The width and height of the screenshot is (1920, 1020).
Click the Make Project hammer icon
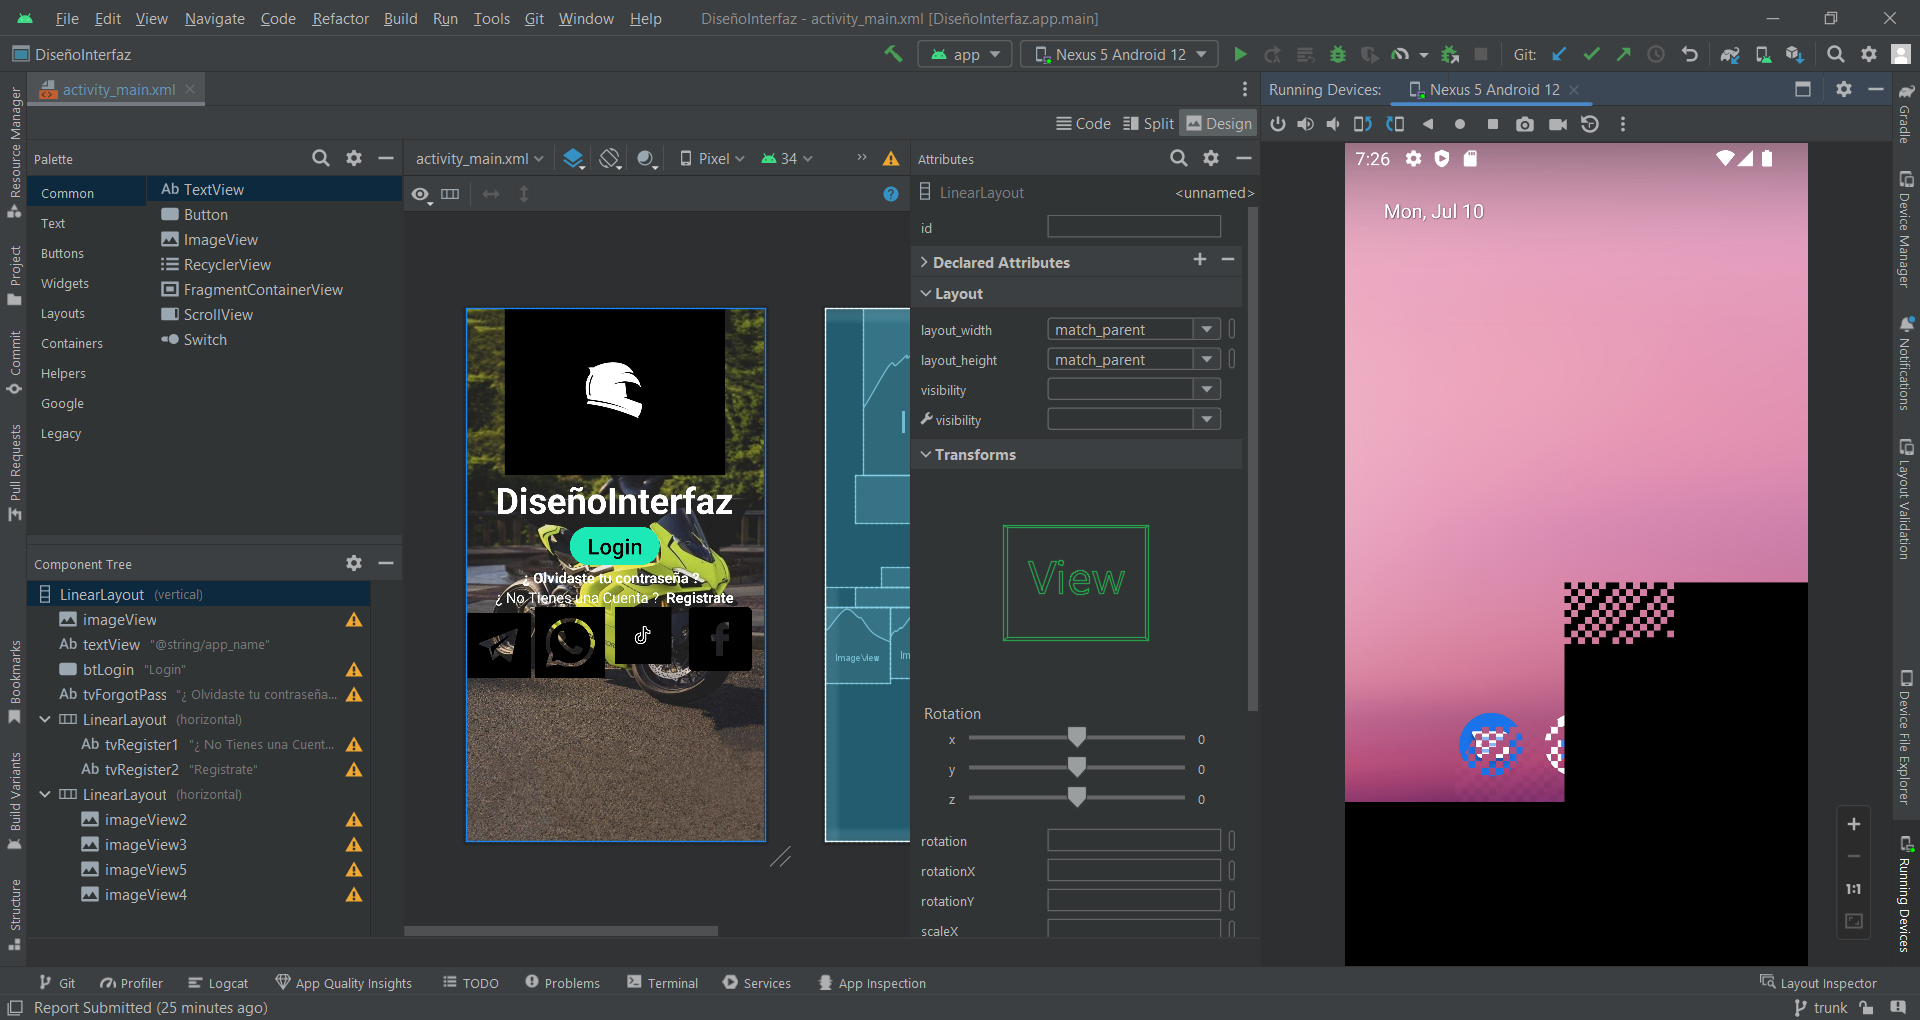pyautogui.click(x=892, y=54)
